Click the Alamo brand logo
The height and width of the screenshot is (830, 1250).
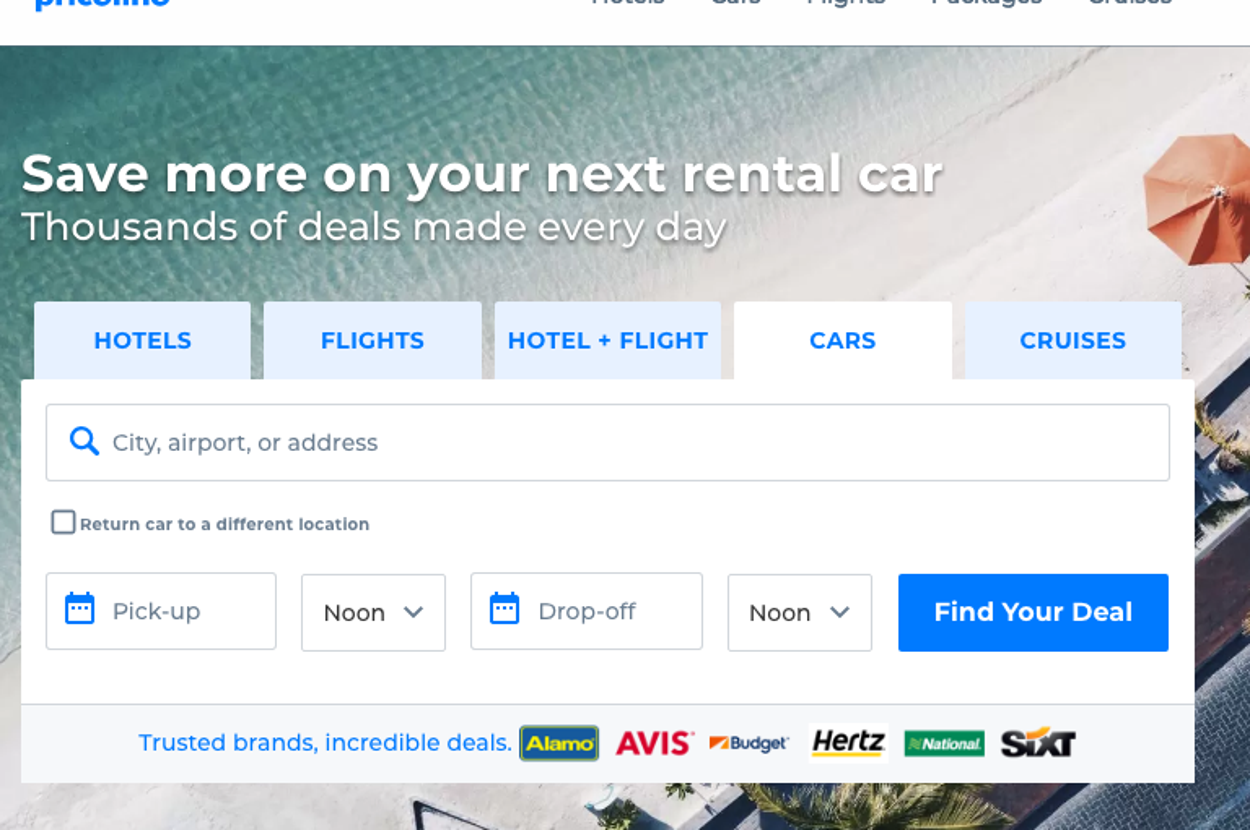tap(559, 743)
